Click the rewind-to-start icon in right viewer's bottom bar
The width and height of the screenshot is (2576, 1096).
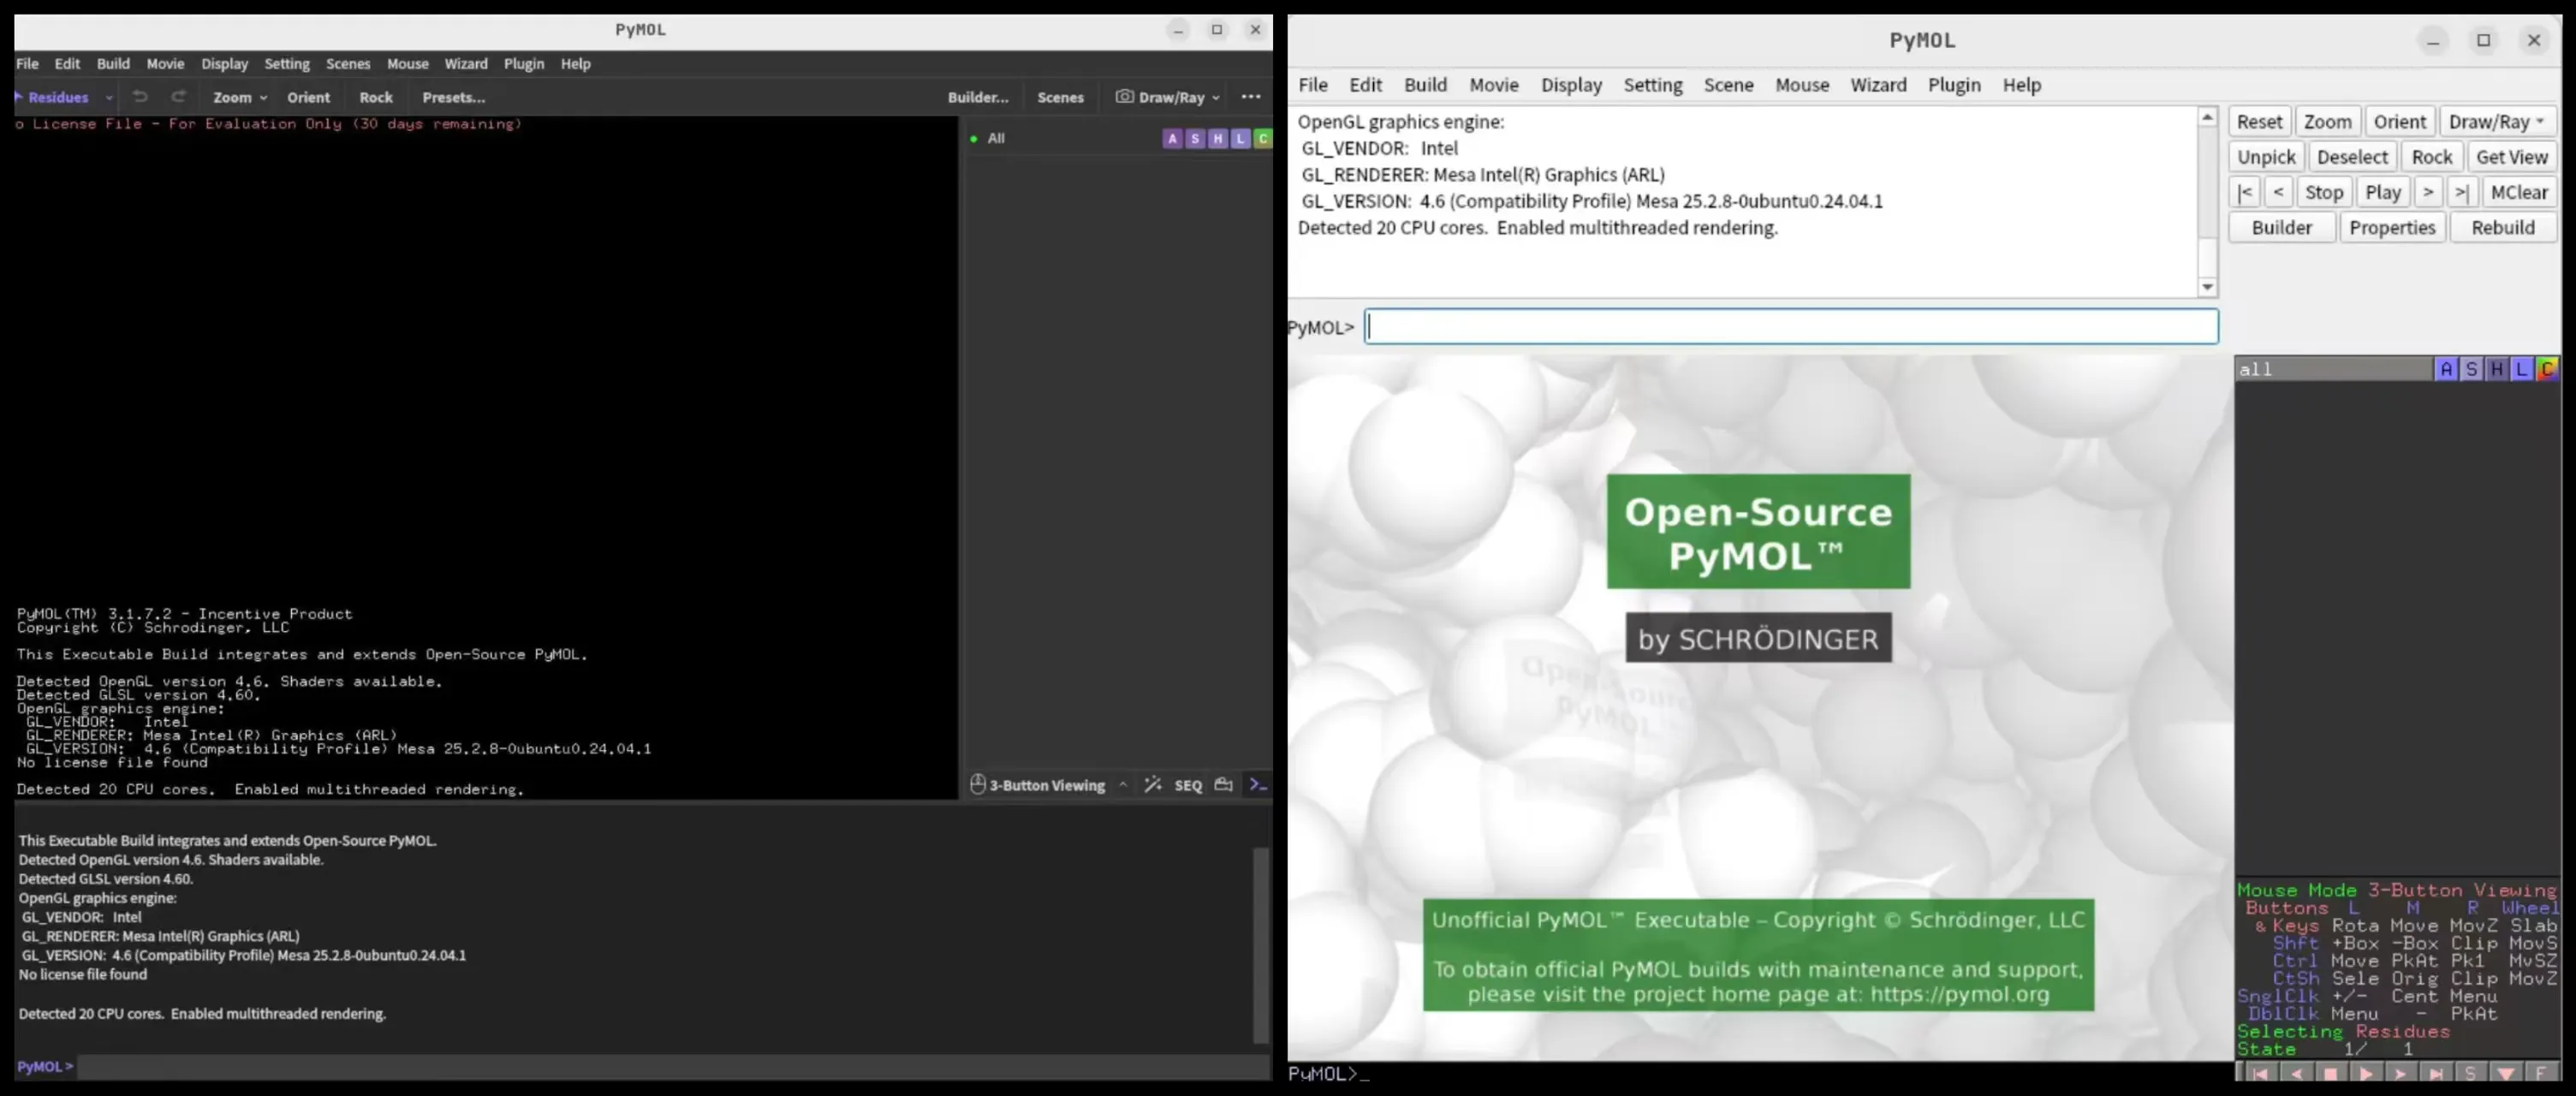(2260, 1073)
